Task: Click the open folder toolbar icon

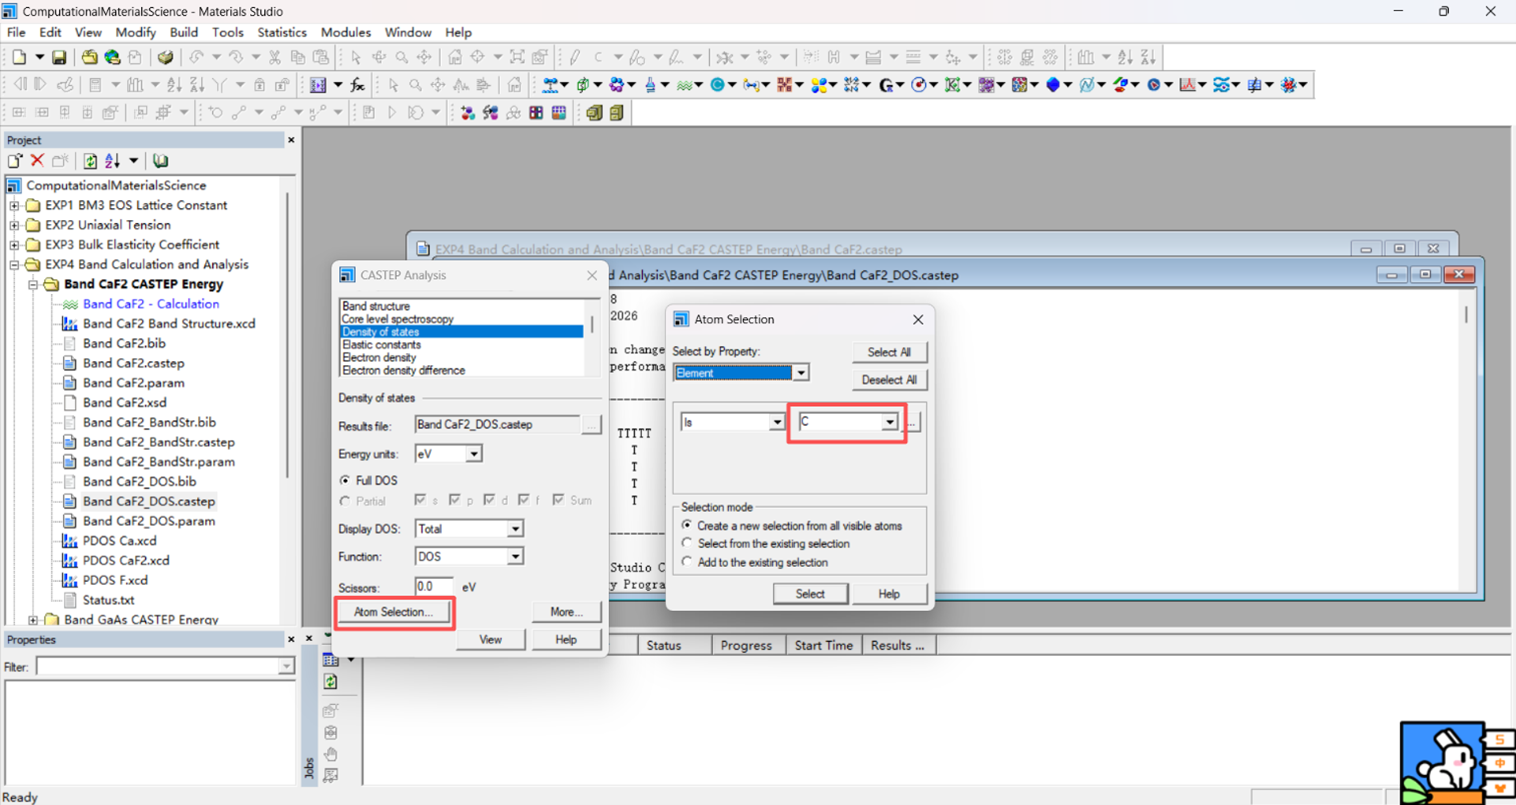Action: point(89,57)
